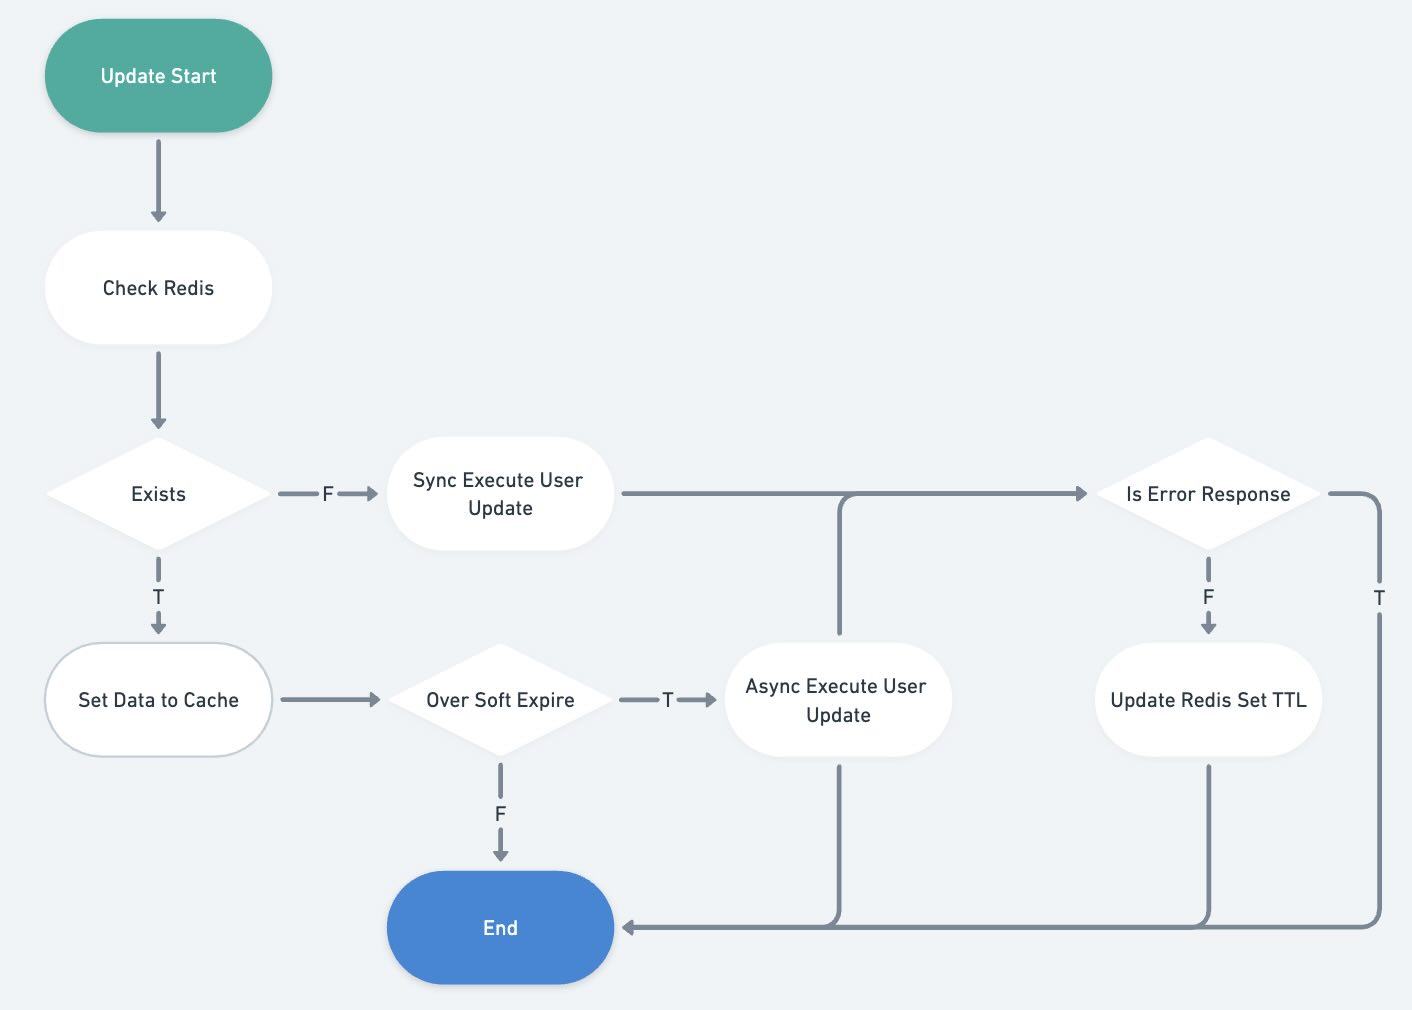Screen dimensions: 1412x1010
Task: Click the Set Data to Cache node
Action: 158,700
